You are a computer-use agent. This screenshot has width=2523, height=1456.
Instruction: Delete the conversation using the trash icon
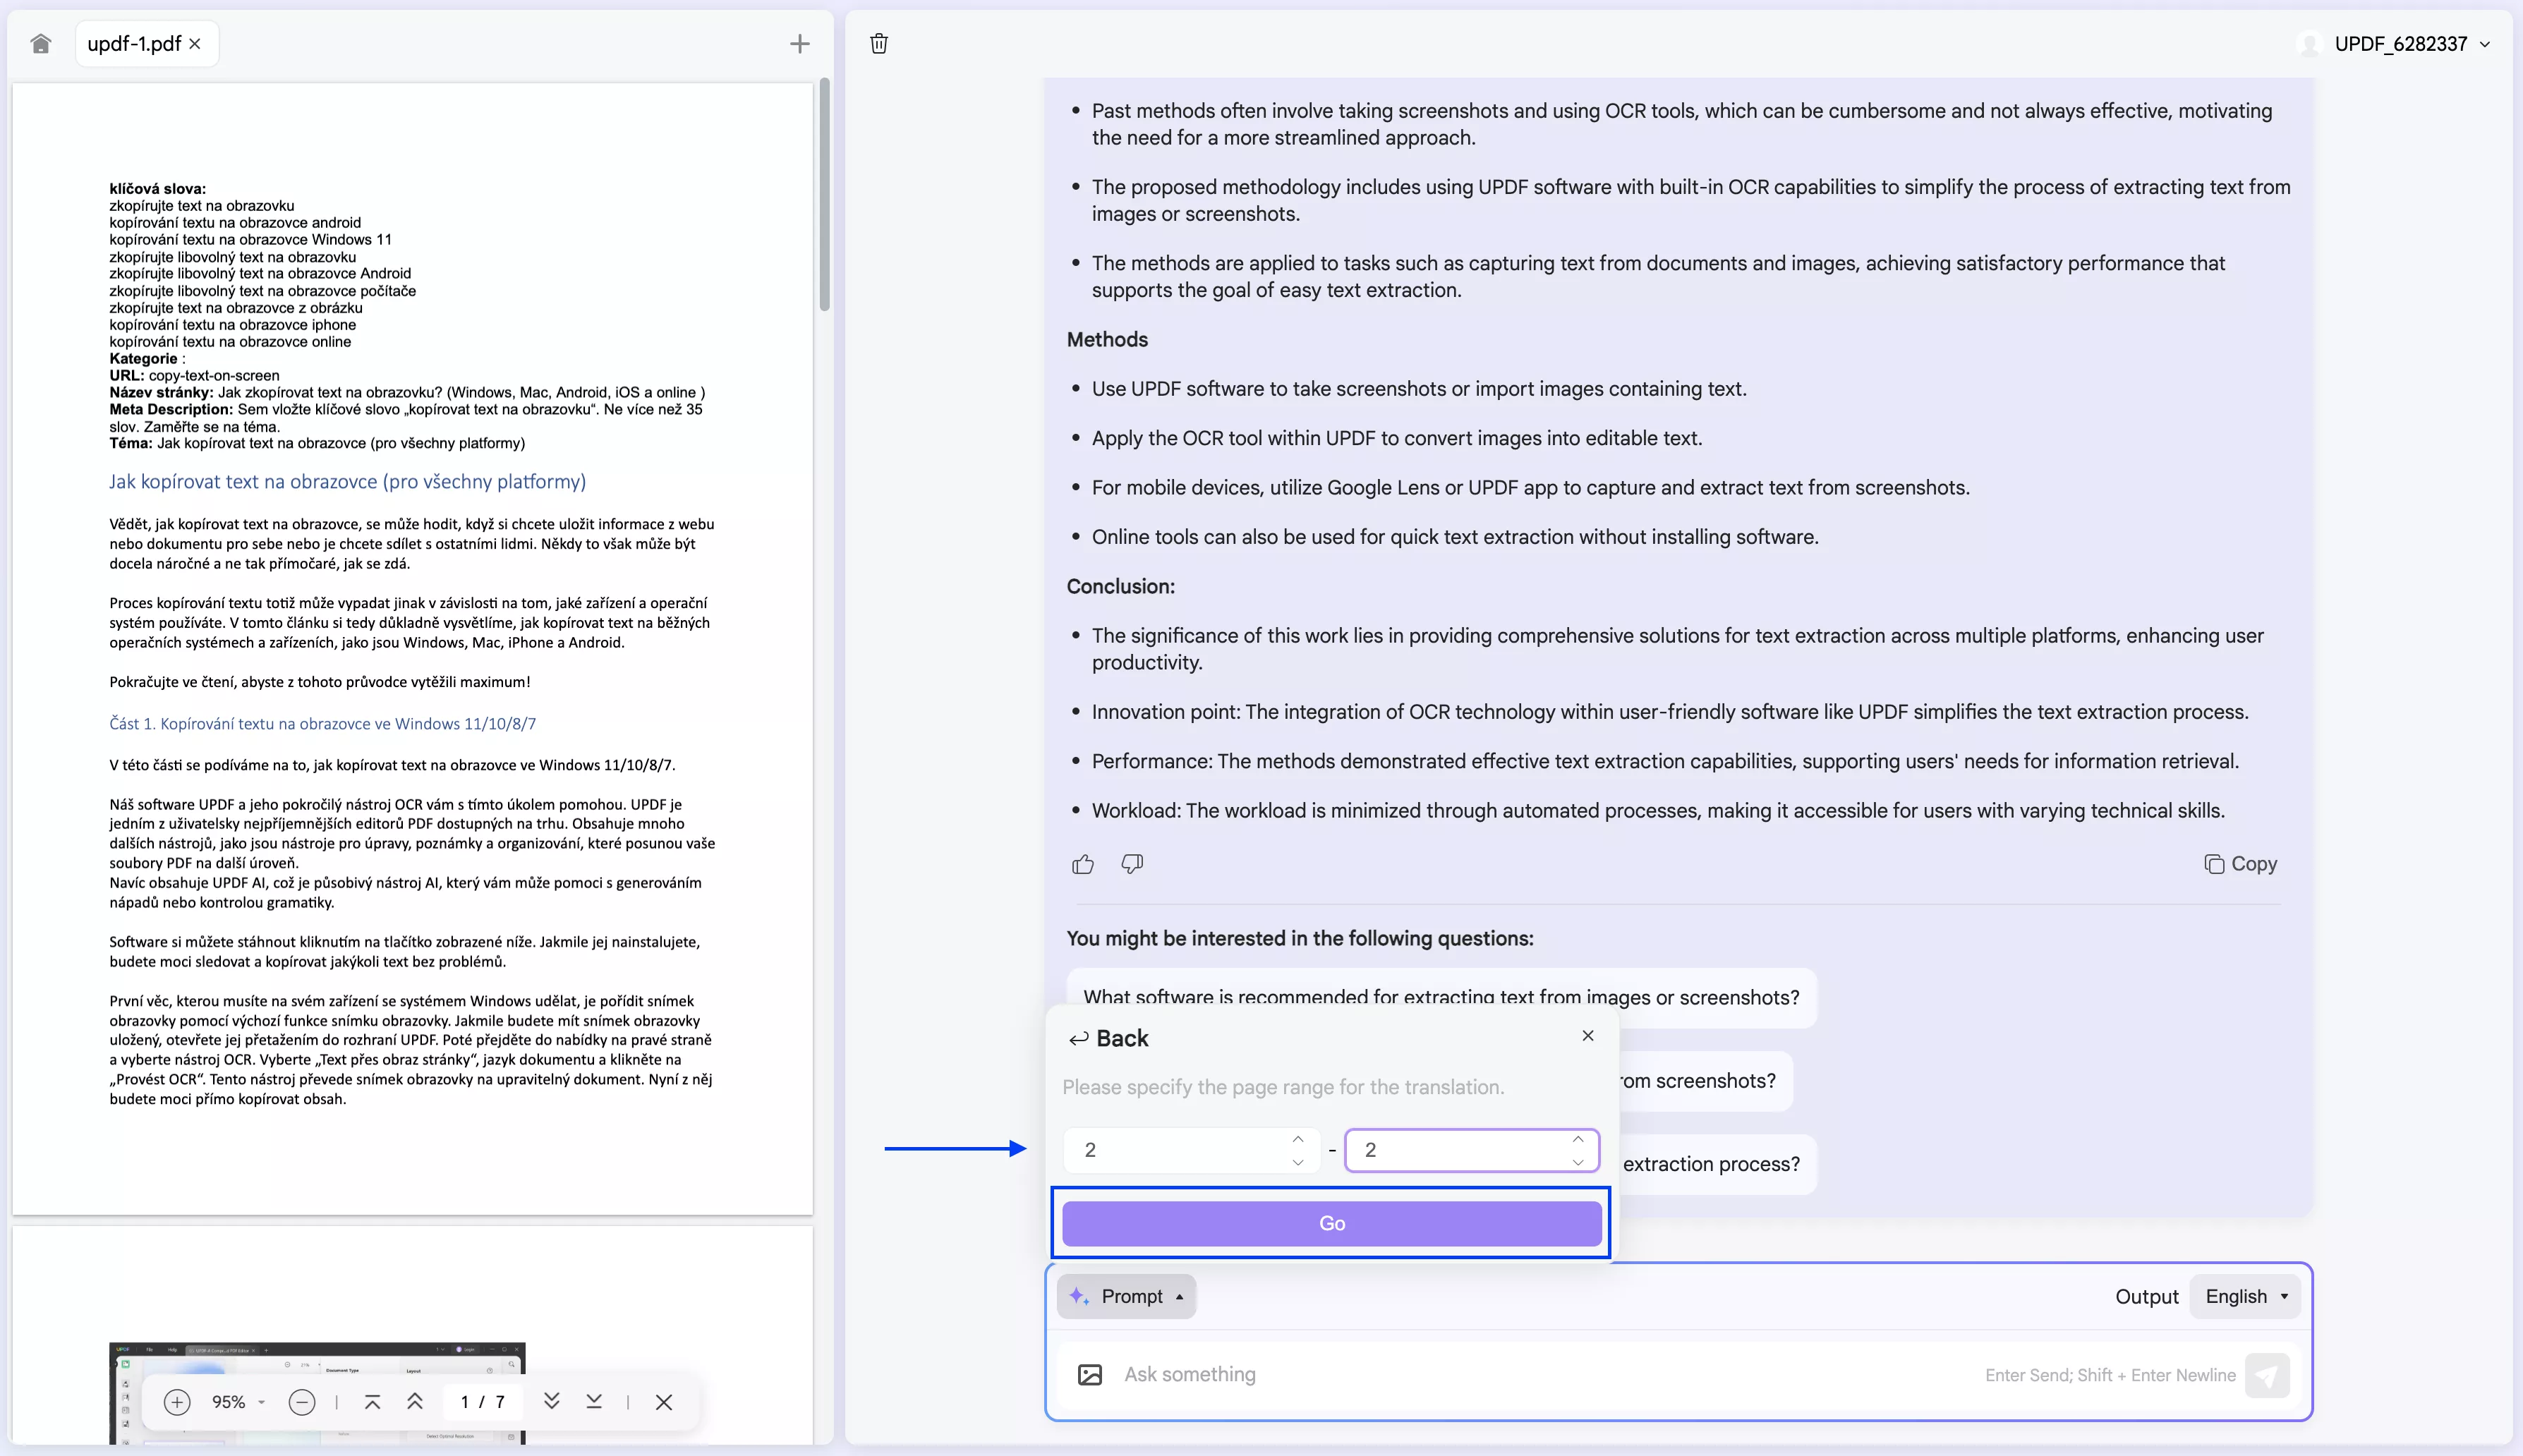click(x=878, y=43)
